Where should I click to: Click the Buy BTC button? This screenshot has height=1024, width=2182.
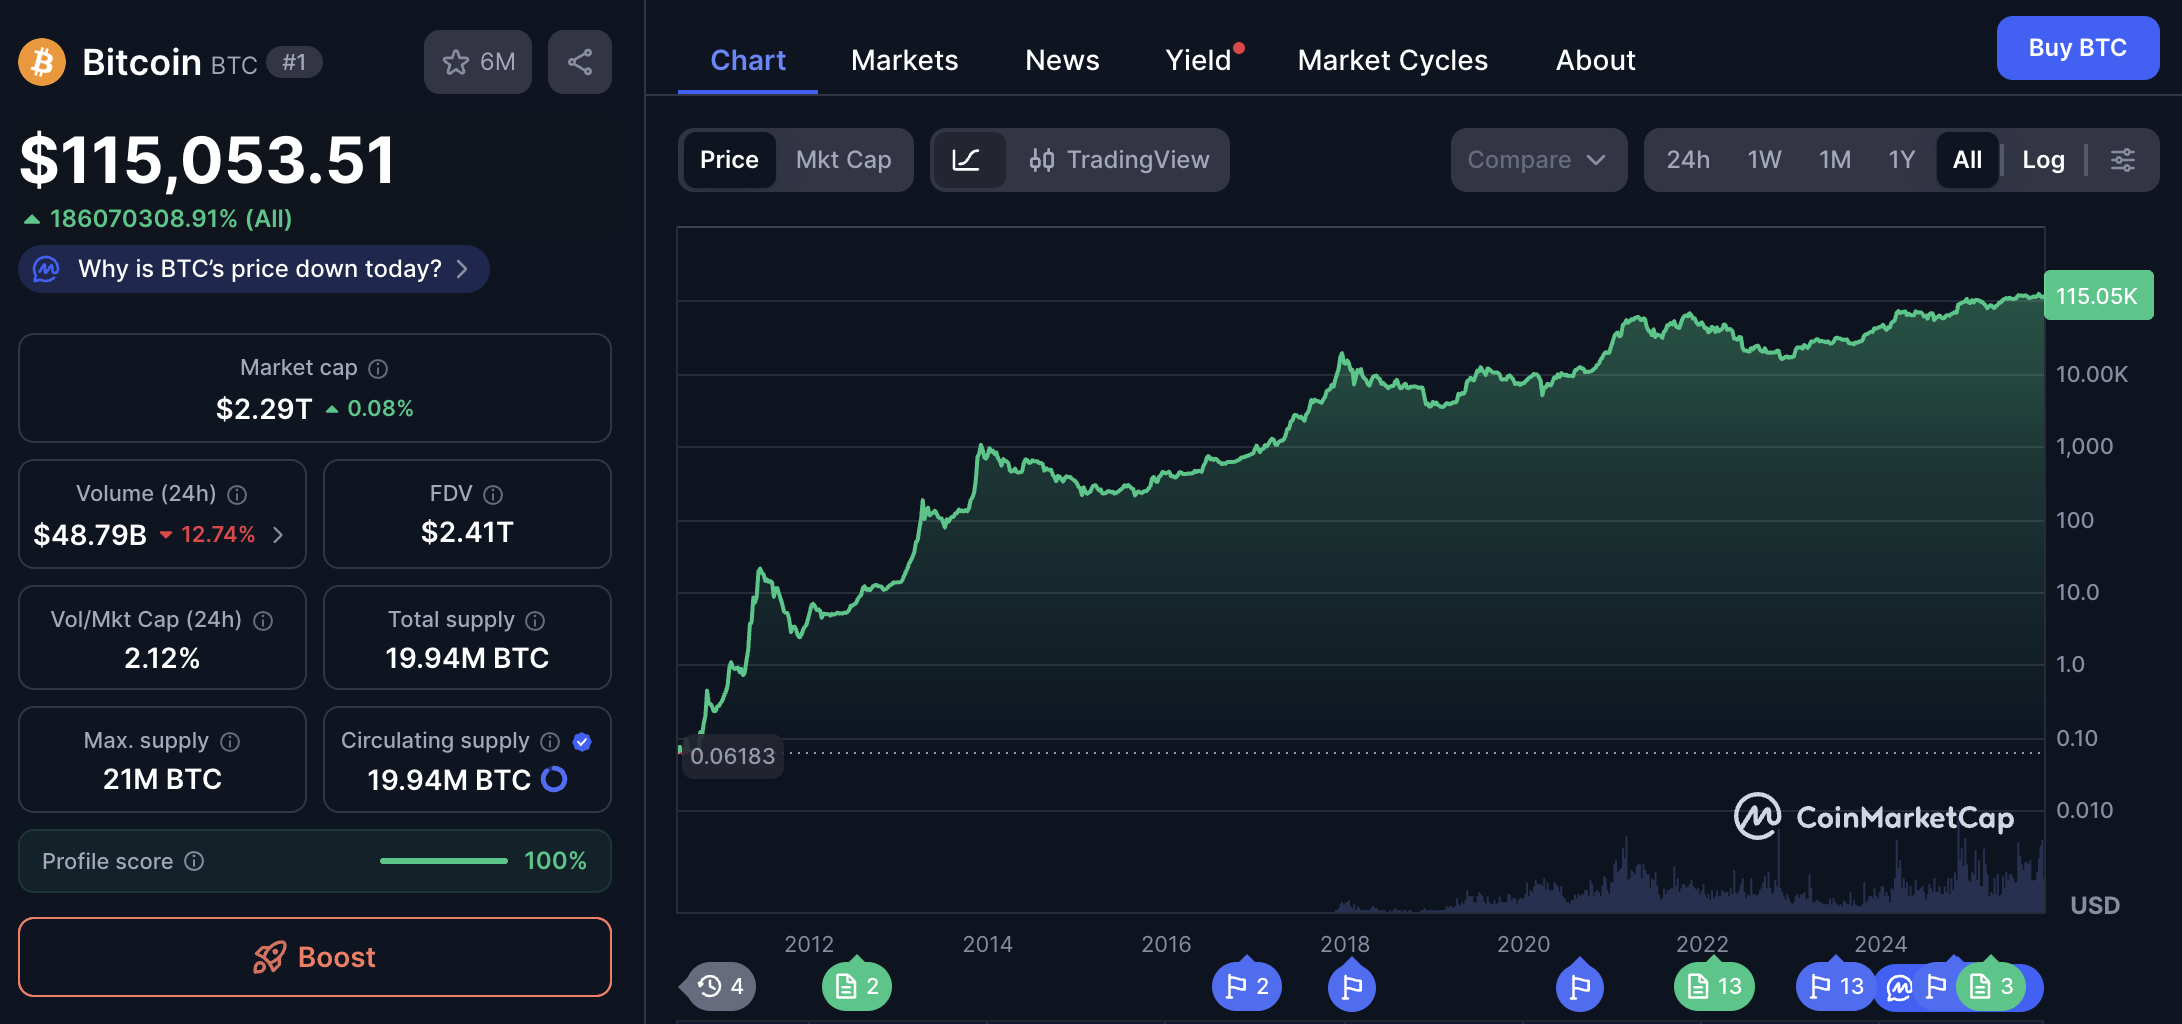click(2077, 48)
